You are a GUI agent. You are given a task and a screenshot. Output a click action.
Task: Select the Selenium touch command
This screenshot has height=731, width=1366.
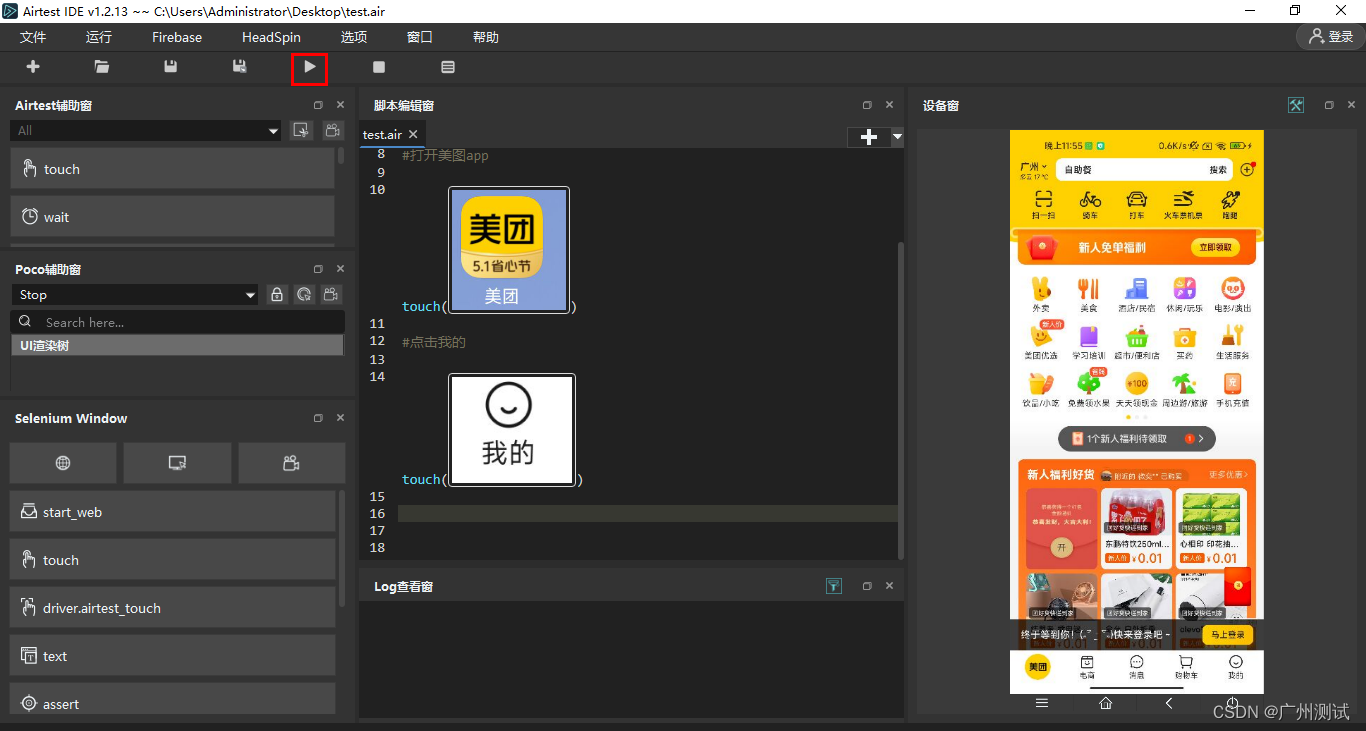(x=172, y=560)
